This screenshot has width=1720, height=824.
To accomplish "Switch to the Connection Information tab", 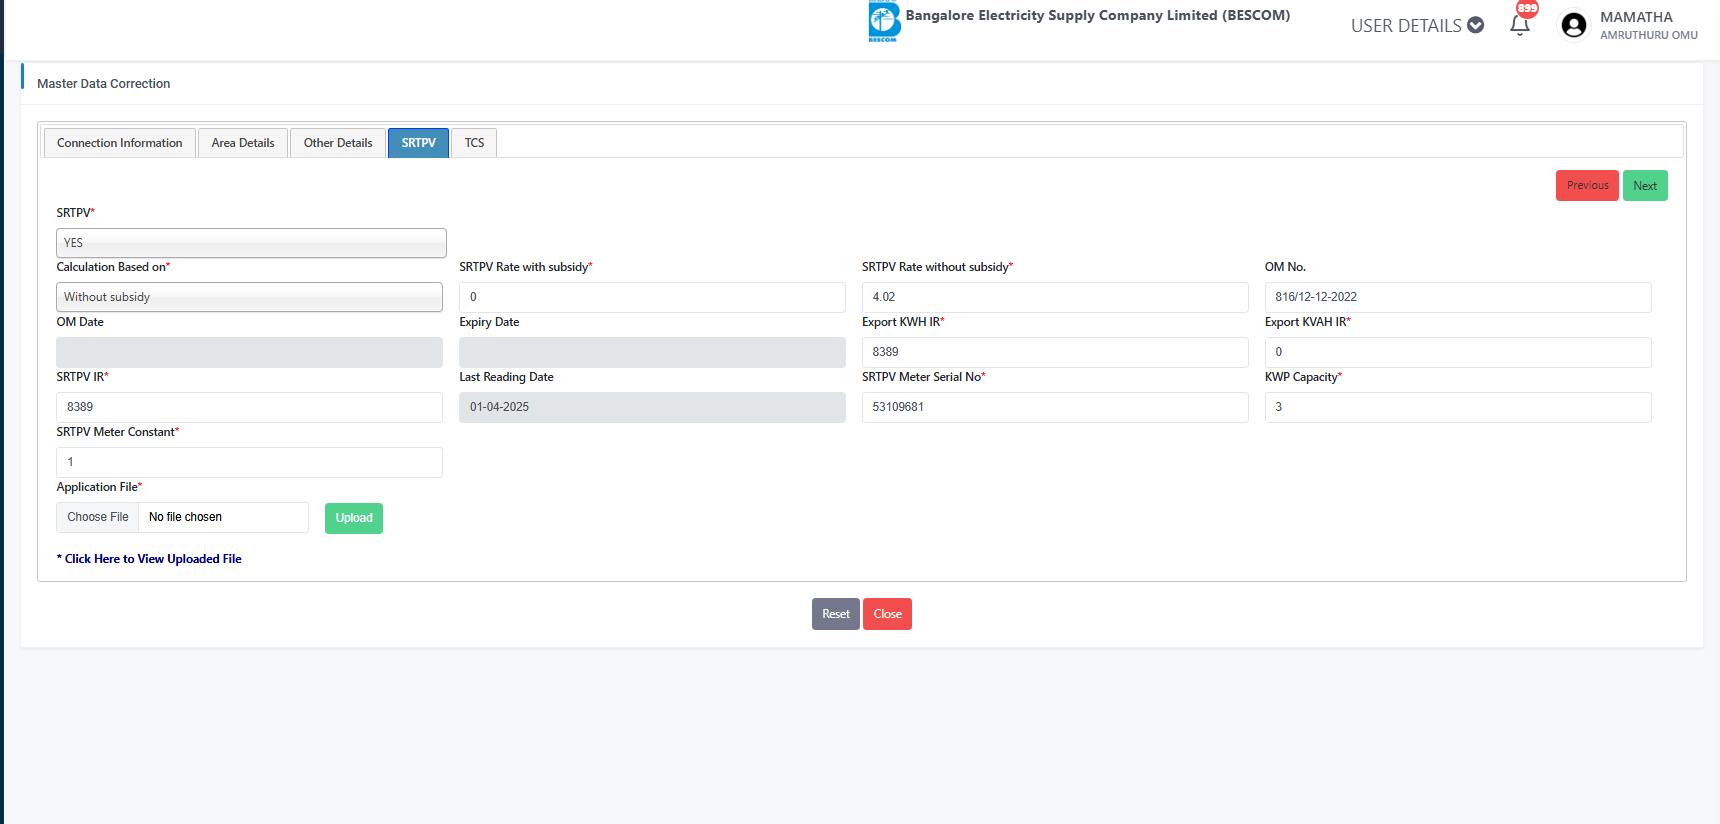I will pos(120,143).
